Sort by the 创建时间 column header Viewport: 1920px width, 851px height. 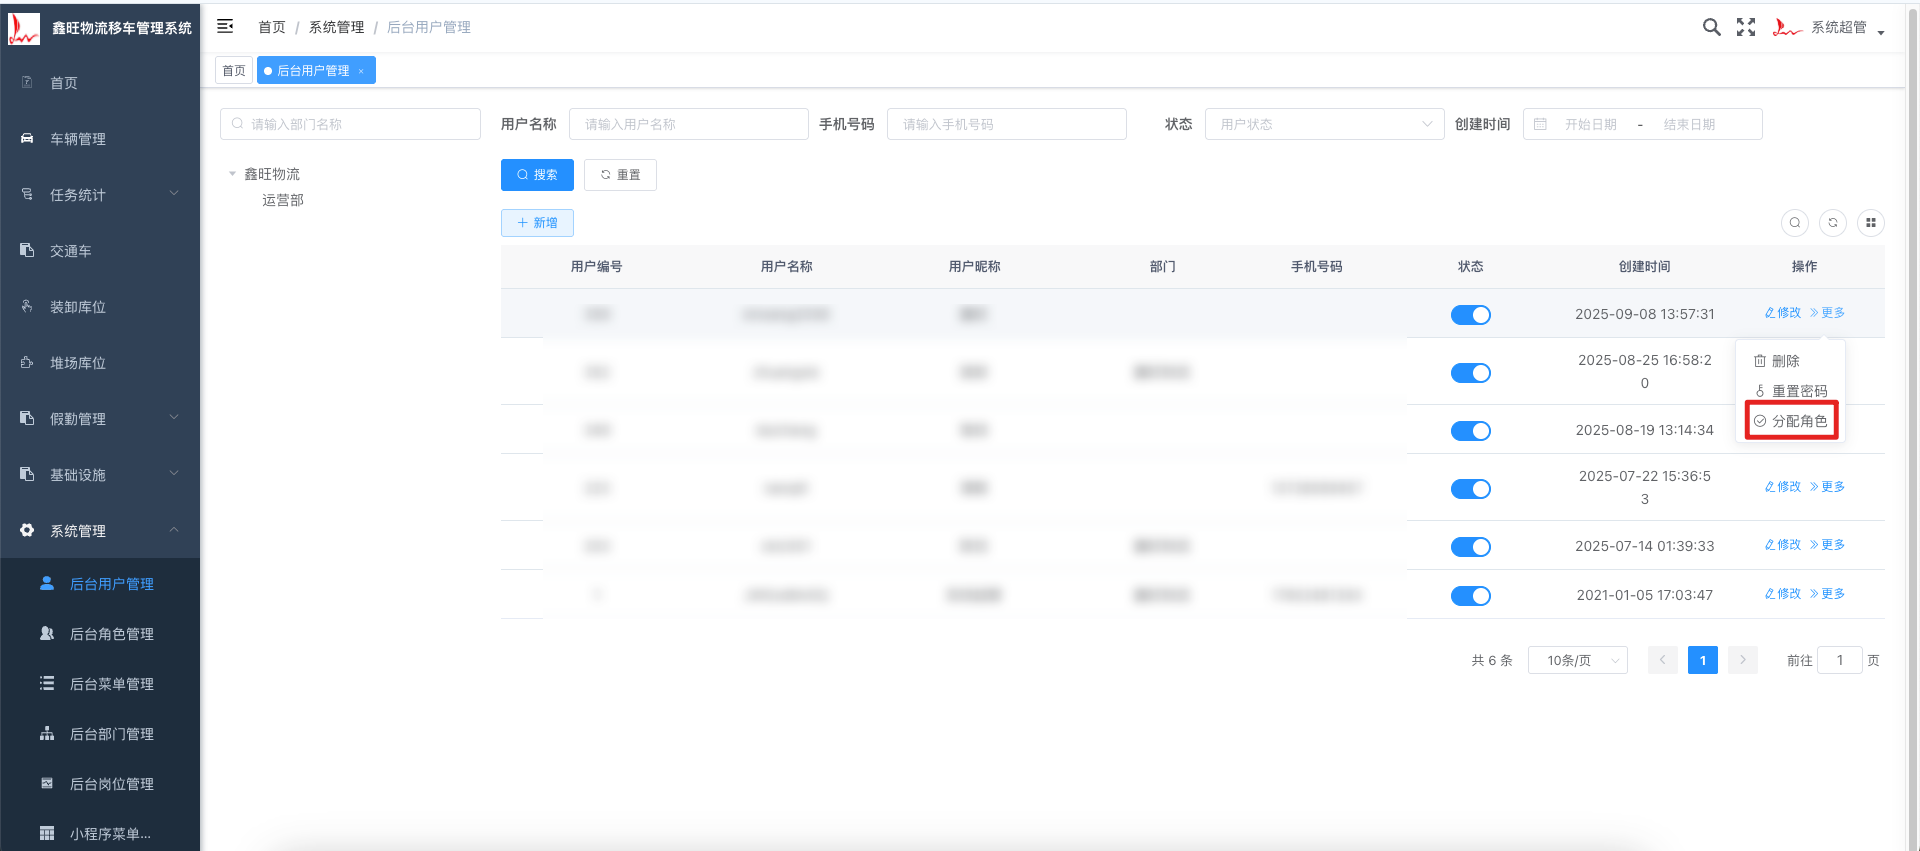(x=1645, y=267)
